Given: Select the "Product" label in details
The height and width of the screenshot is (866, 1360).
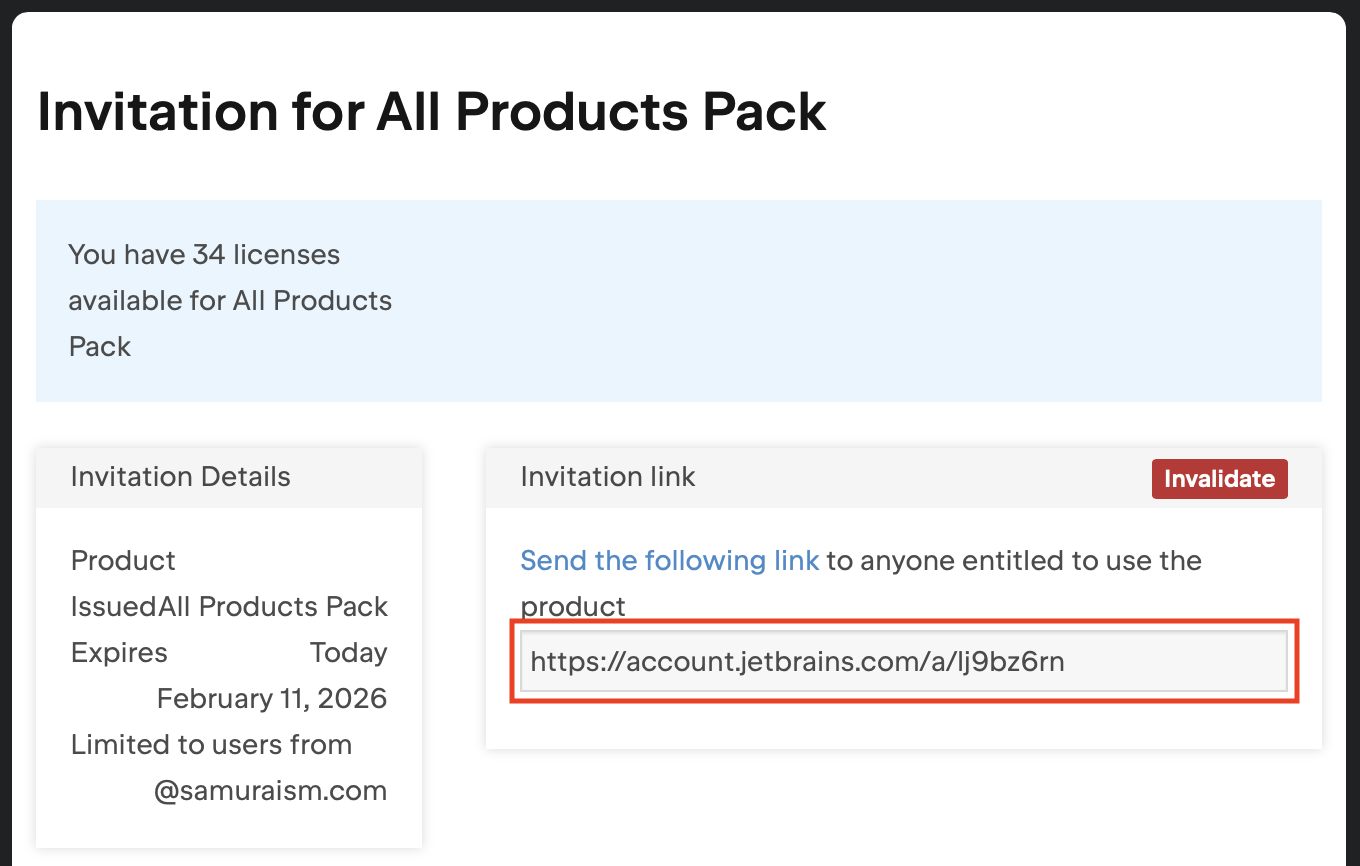Looking at the screenshot, I should [123, 561].
